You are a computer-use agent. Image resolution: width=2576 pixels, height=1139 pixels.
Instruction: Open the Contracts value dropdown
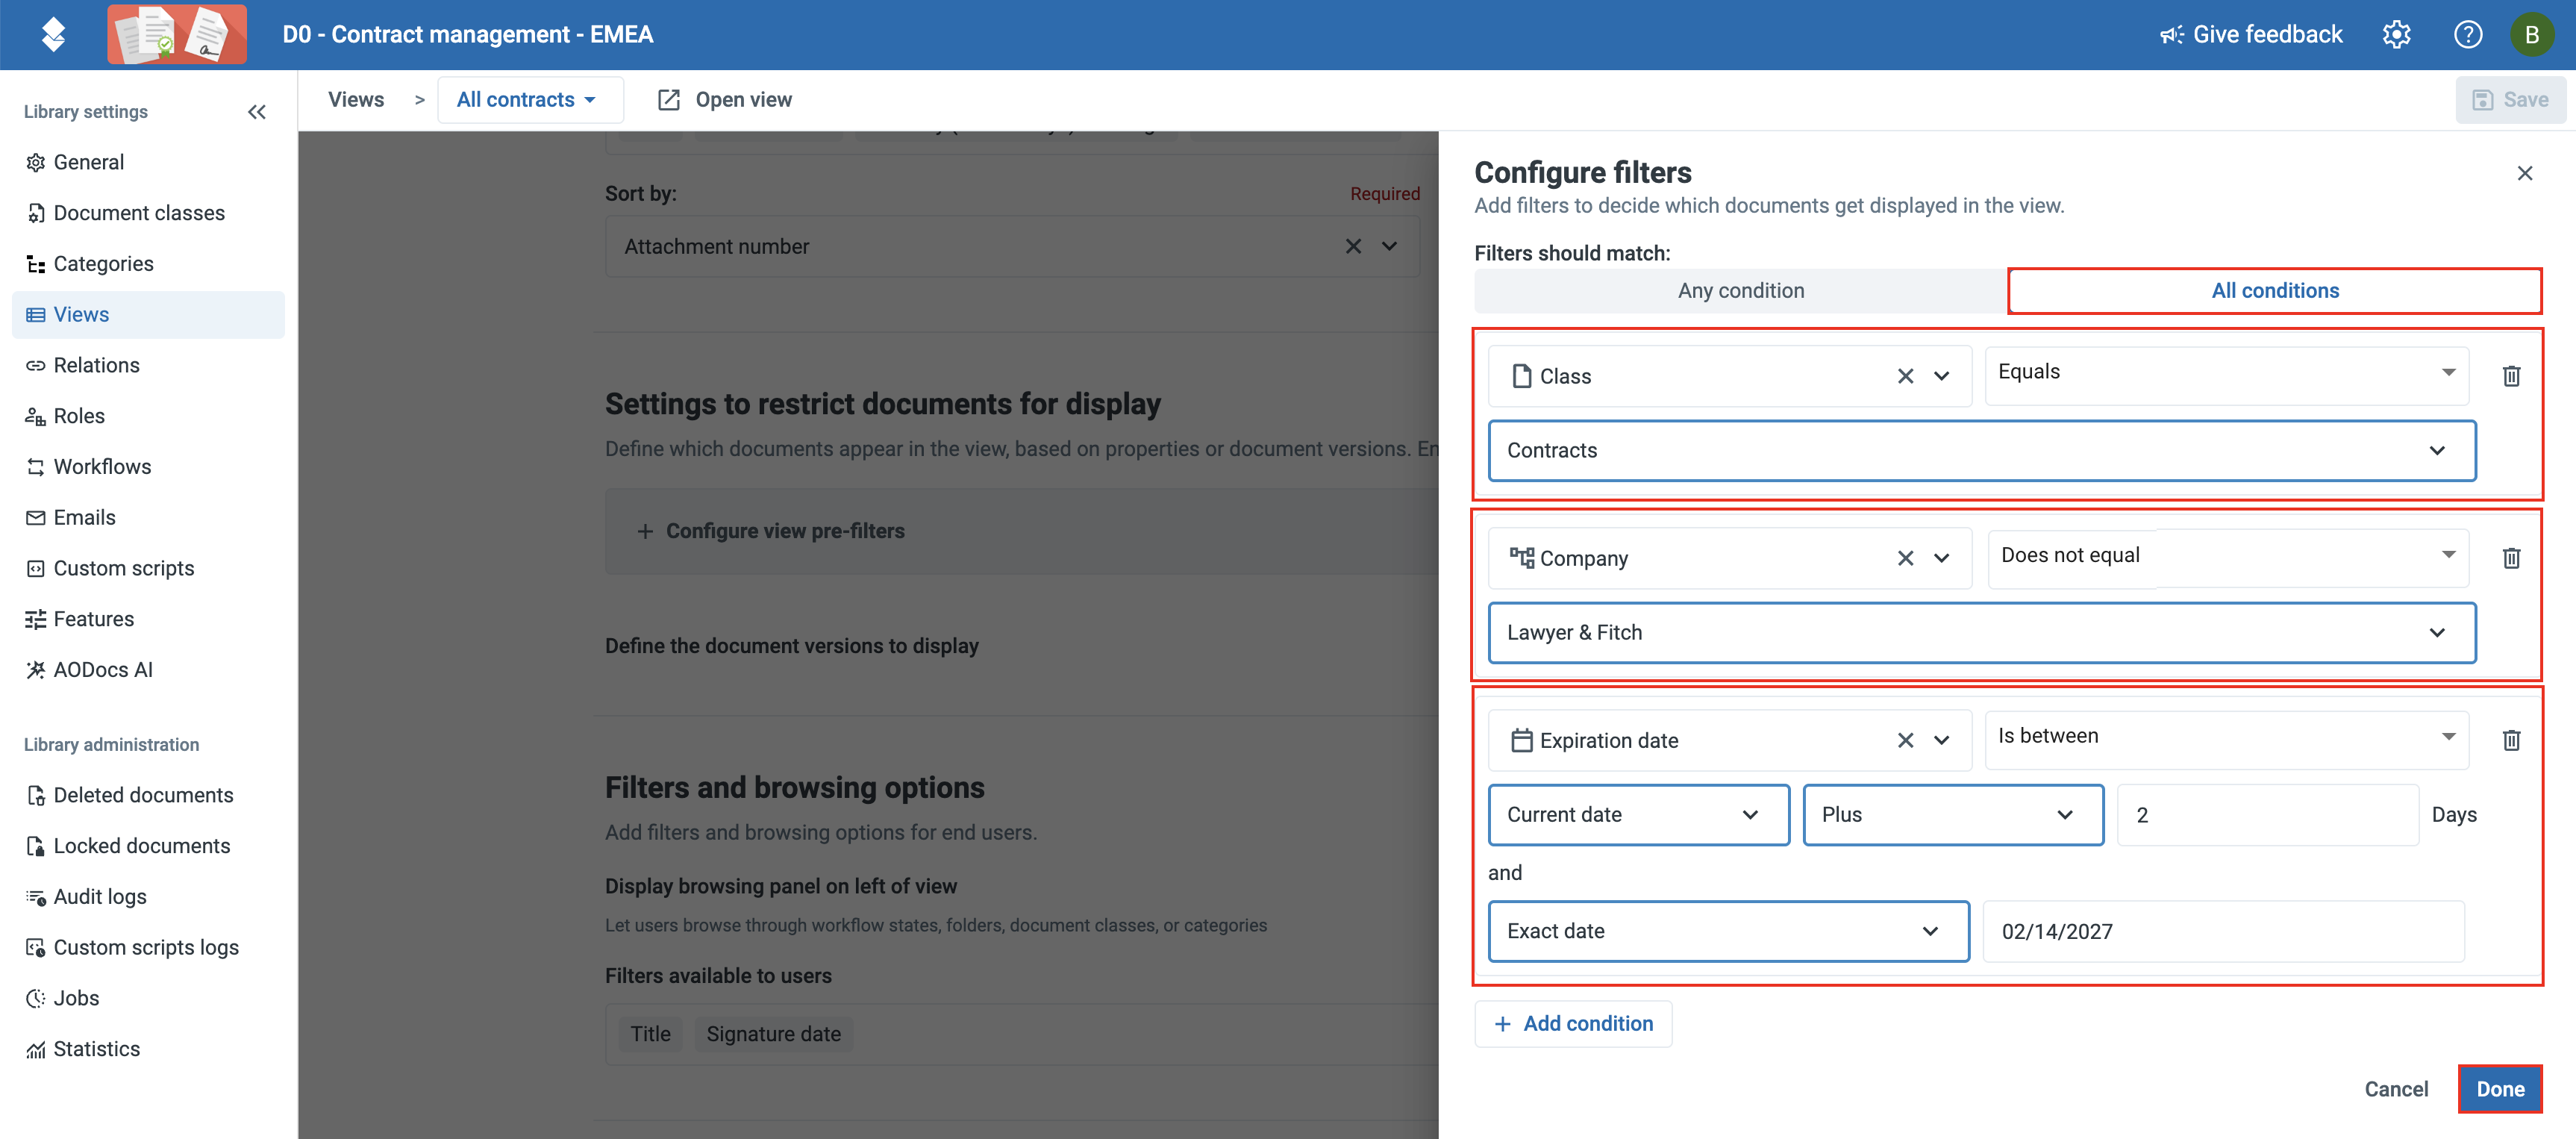[x=1981, y=450]
